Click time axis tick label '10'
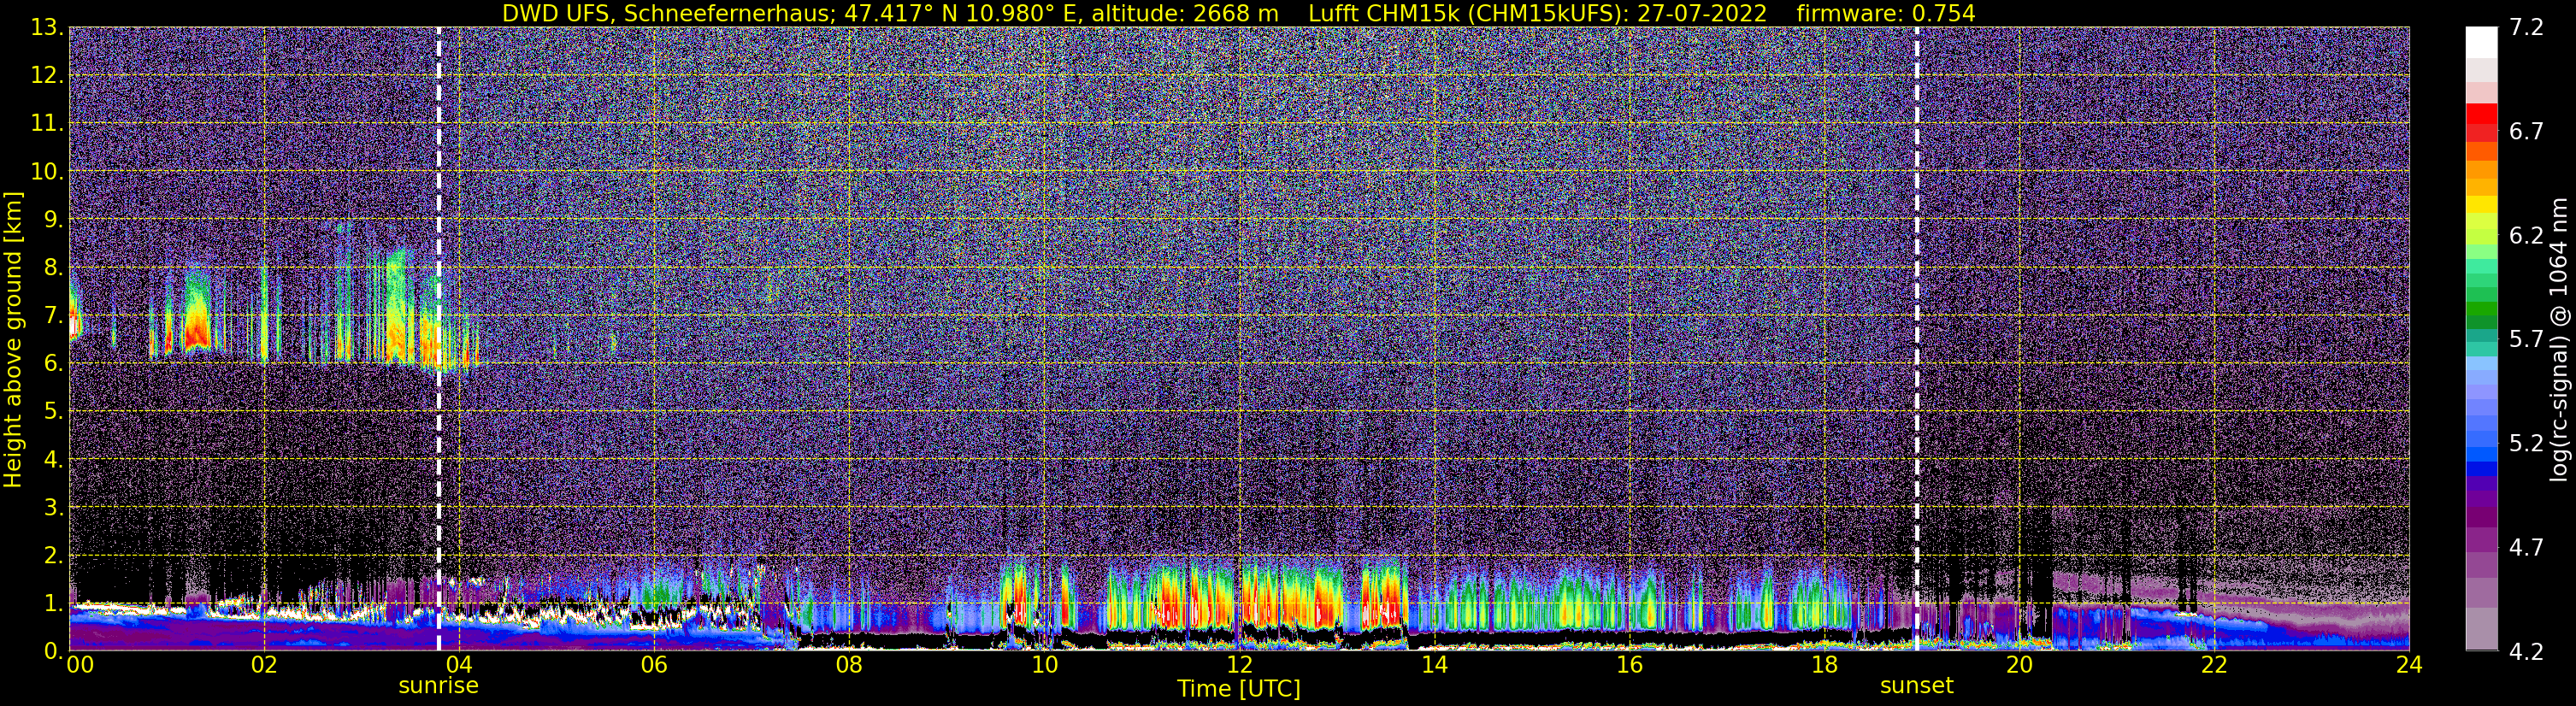2576x706 pixels. point(1044,665)
